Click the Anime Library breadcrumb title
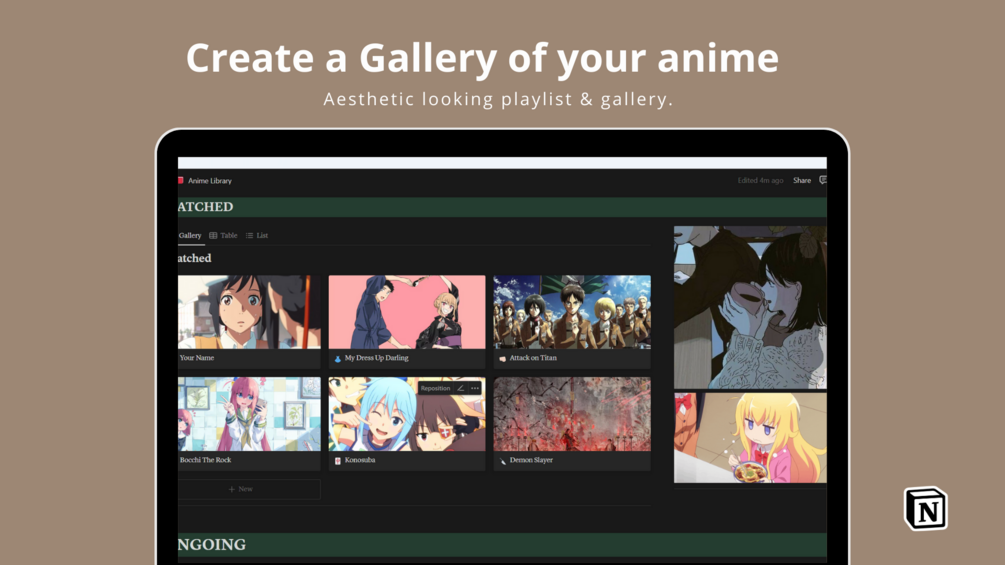Viewport: 1005px width, 565px height. click(x=210, y=181)
